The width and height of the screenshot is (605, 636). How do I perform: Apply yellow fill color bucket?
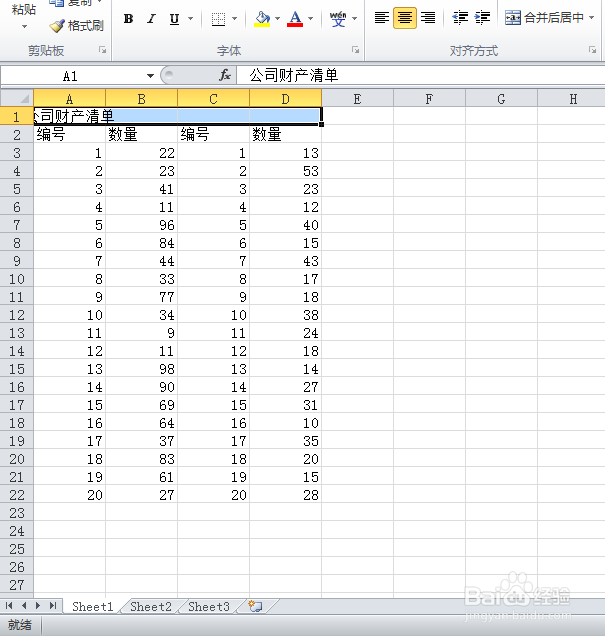click(262, 19)
